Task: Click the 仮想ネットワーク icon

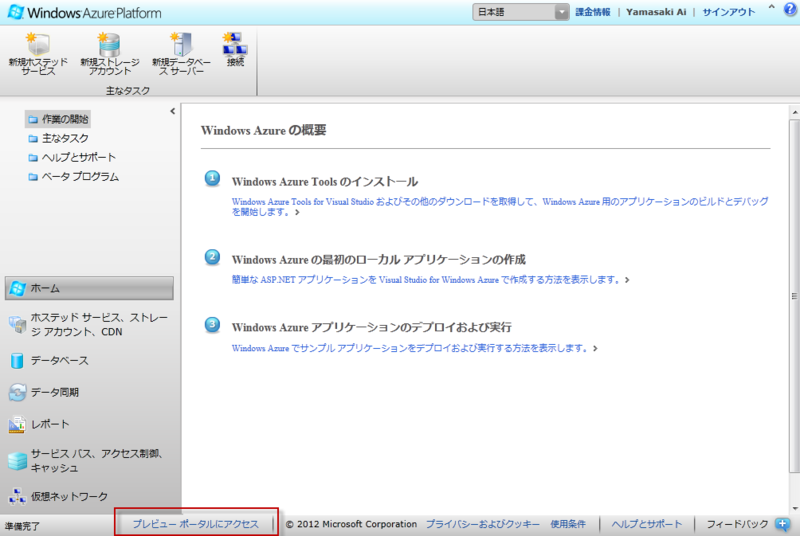Action: 17,496
